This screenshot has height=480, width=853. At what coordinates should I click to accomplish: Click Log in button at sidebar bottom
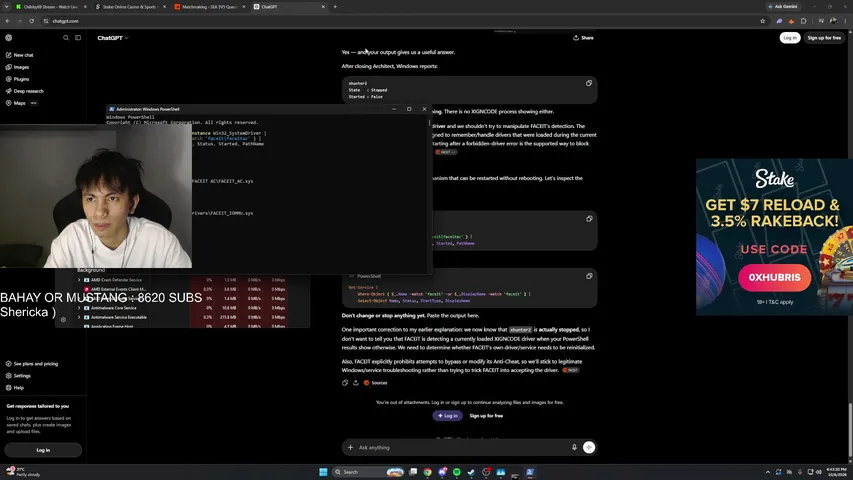click(x=43, y=450)
